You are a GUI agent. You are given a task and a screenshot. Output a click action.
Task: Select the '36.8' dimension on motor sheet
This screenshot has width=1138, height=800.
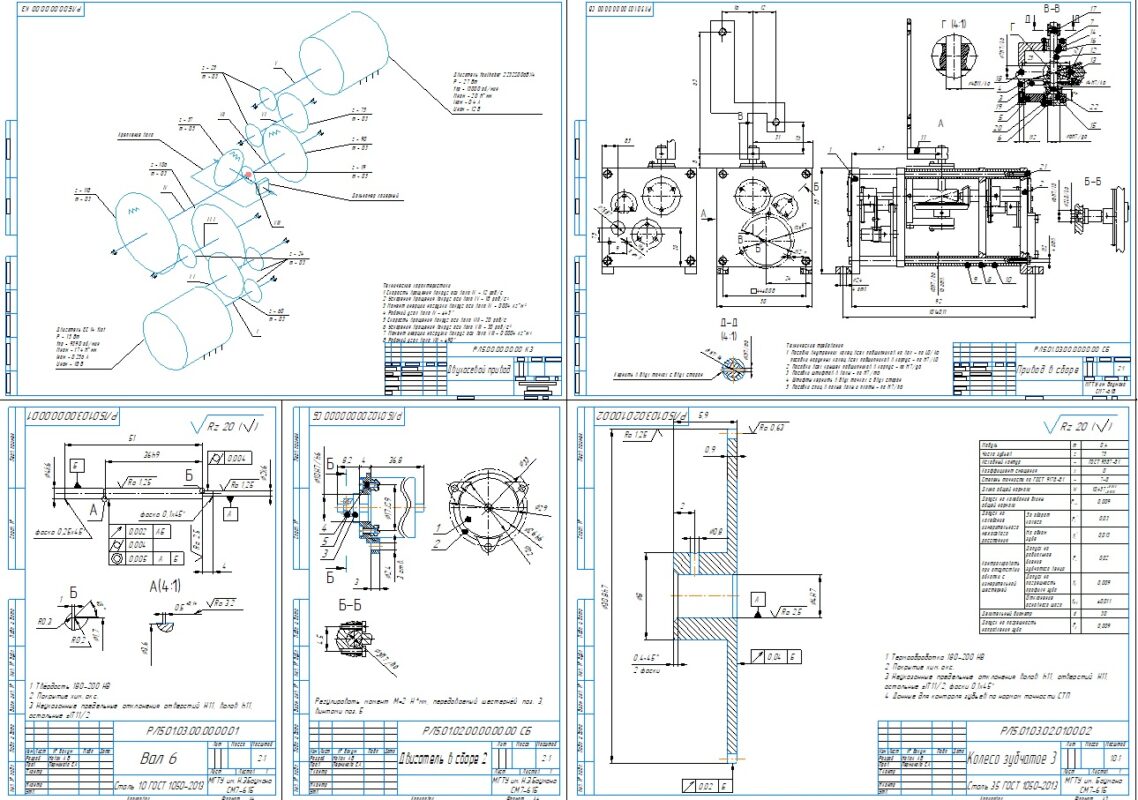396,461
